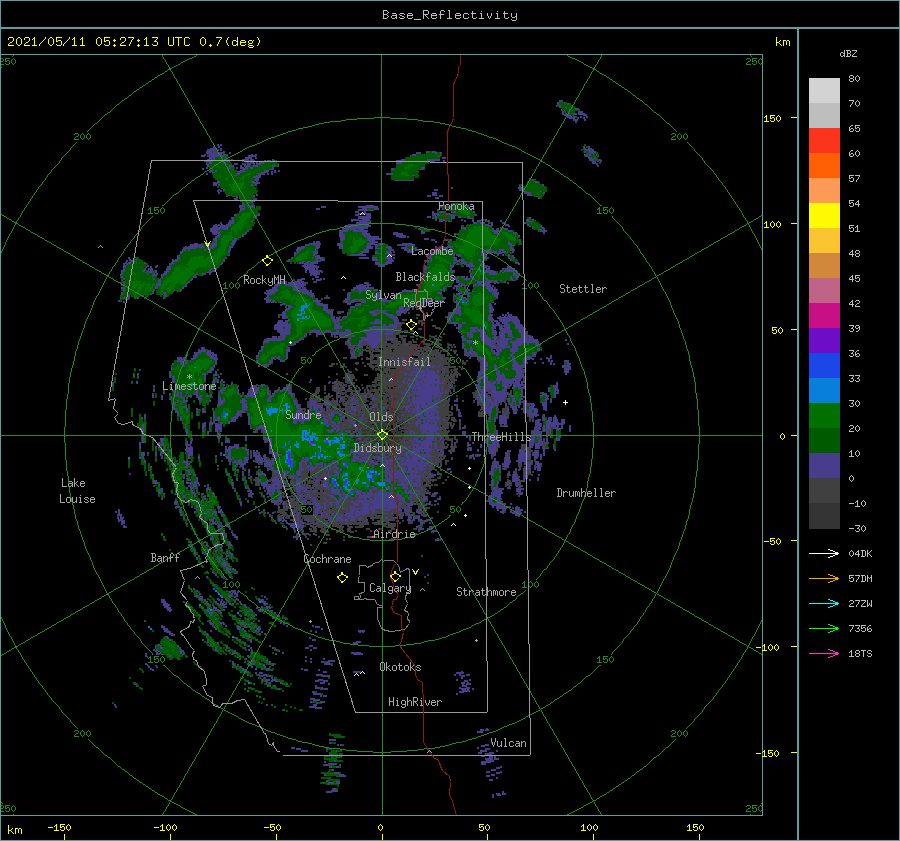Click the 80 dBZ legend value
Image resolution: width=900 pixels, height=841 pixels.
(x=854, y=79)
